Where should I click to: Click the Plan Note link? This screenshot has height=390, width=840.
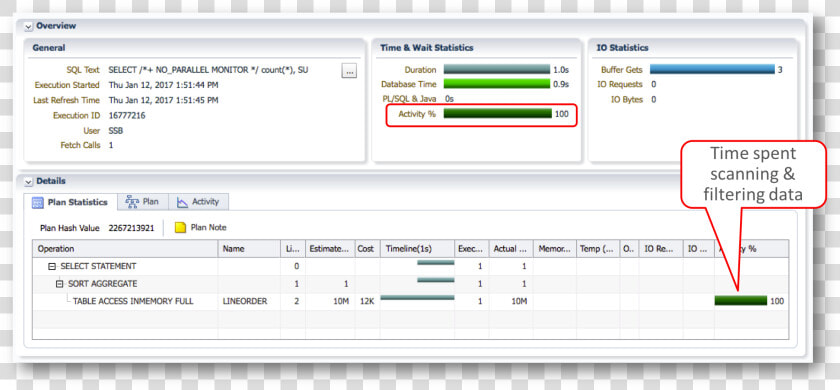click(x=208, y=228)
